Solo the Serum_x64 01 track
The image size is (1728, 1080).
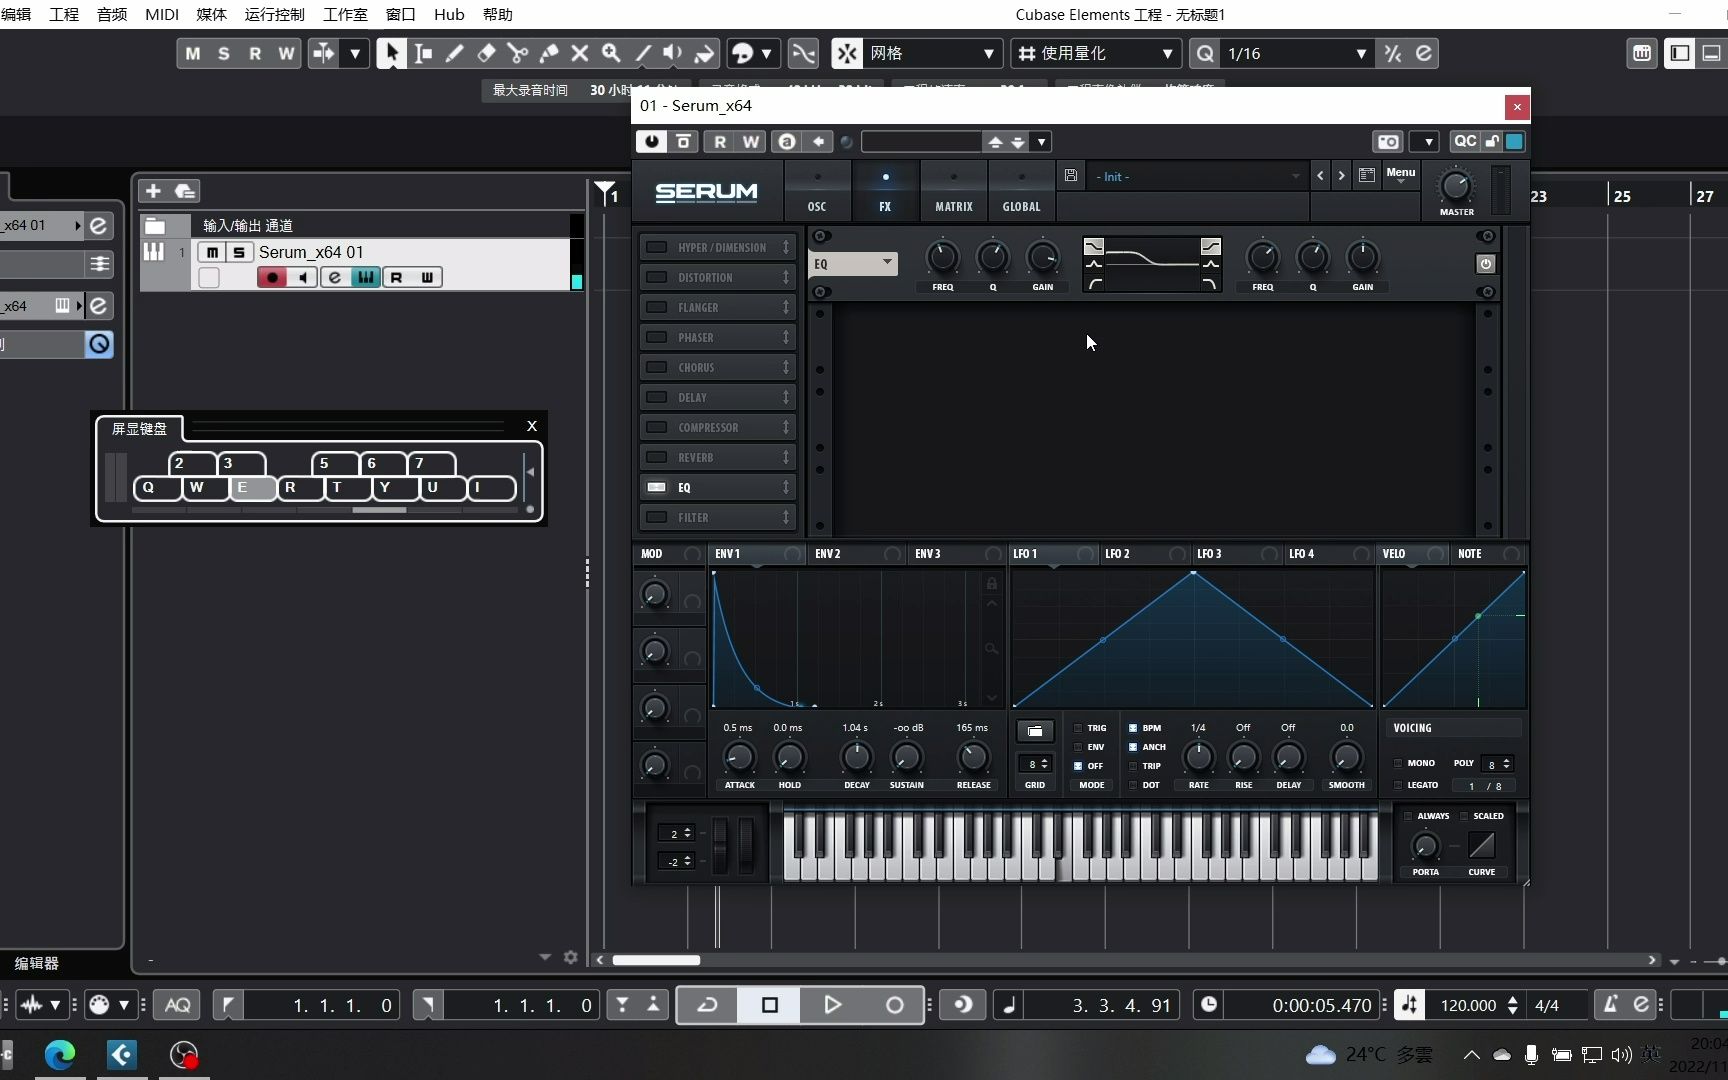tap(239, 252)
